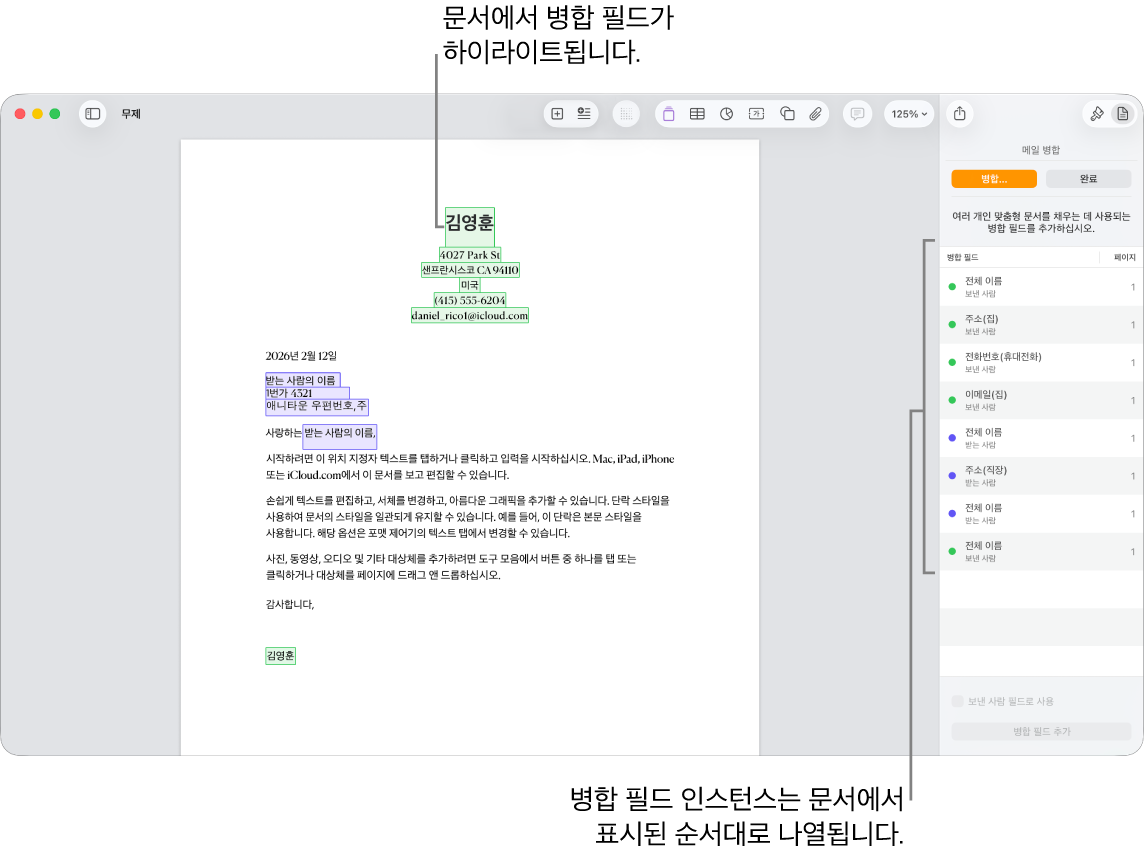Insert a text box from the toolbar

[x=757, y=114]
